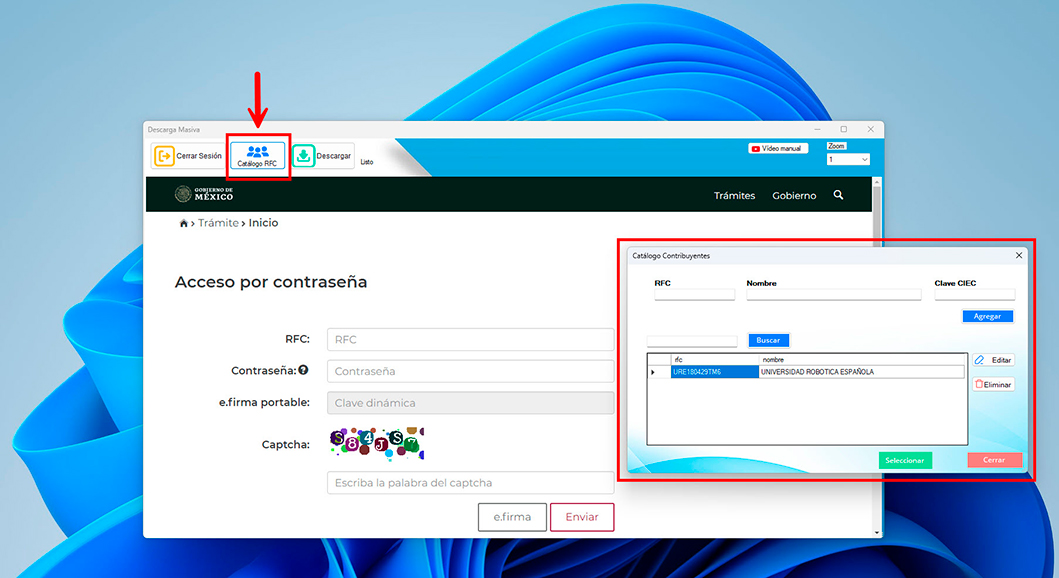Open the Catálogo RFC toolbar icon

257,155
